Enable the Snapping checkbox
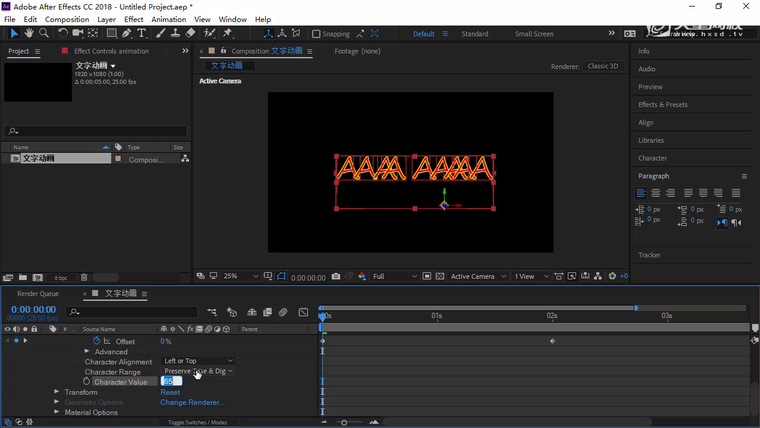This screenshot has width=760, height=428. tap(317, 34)
